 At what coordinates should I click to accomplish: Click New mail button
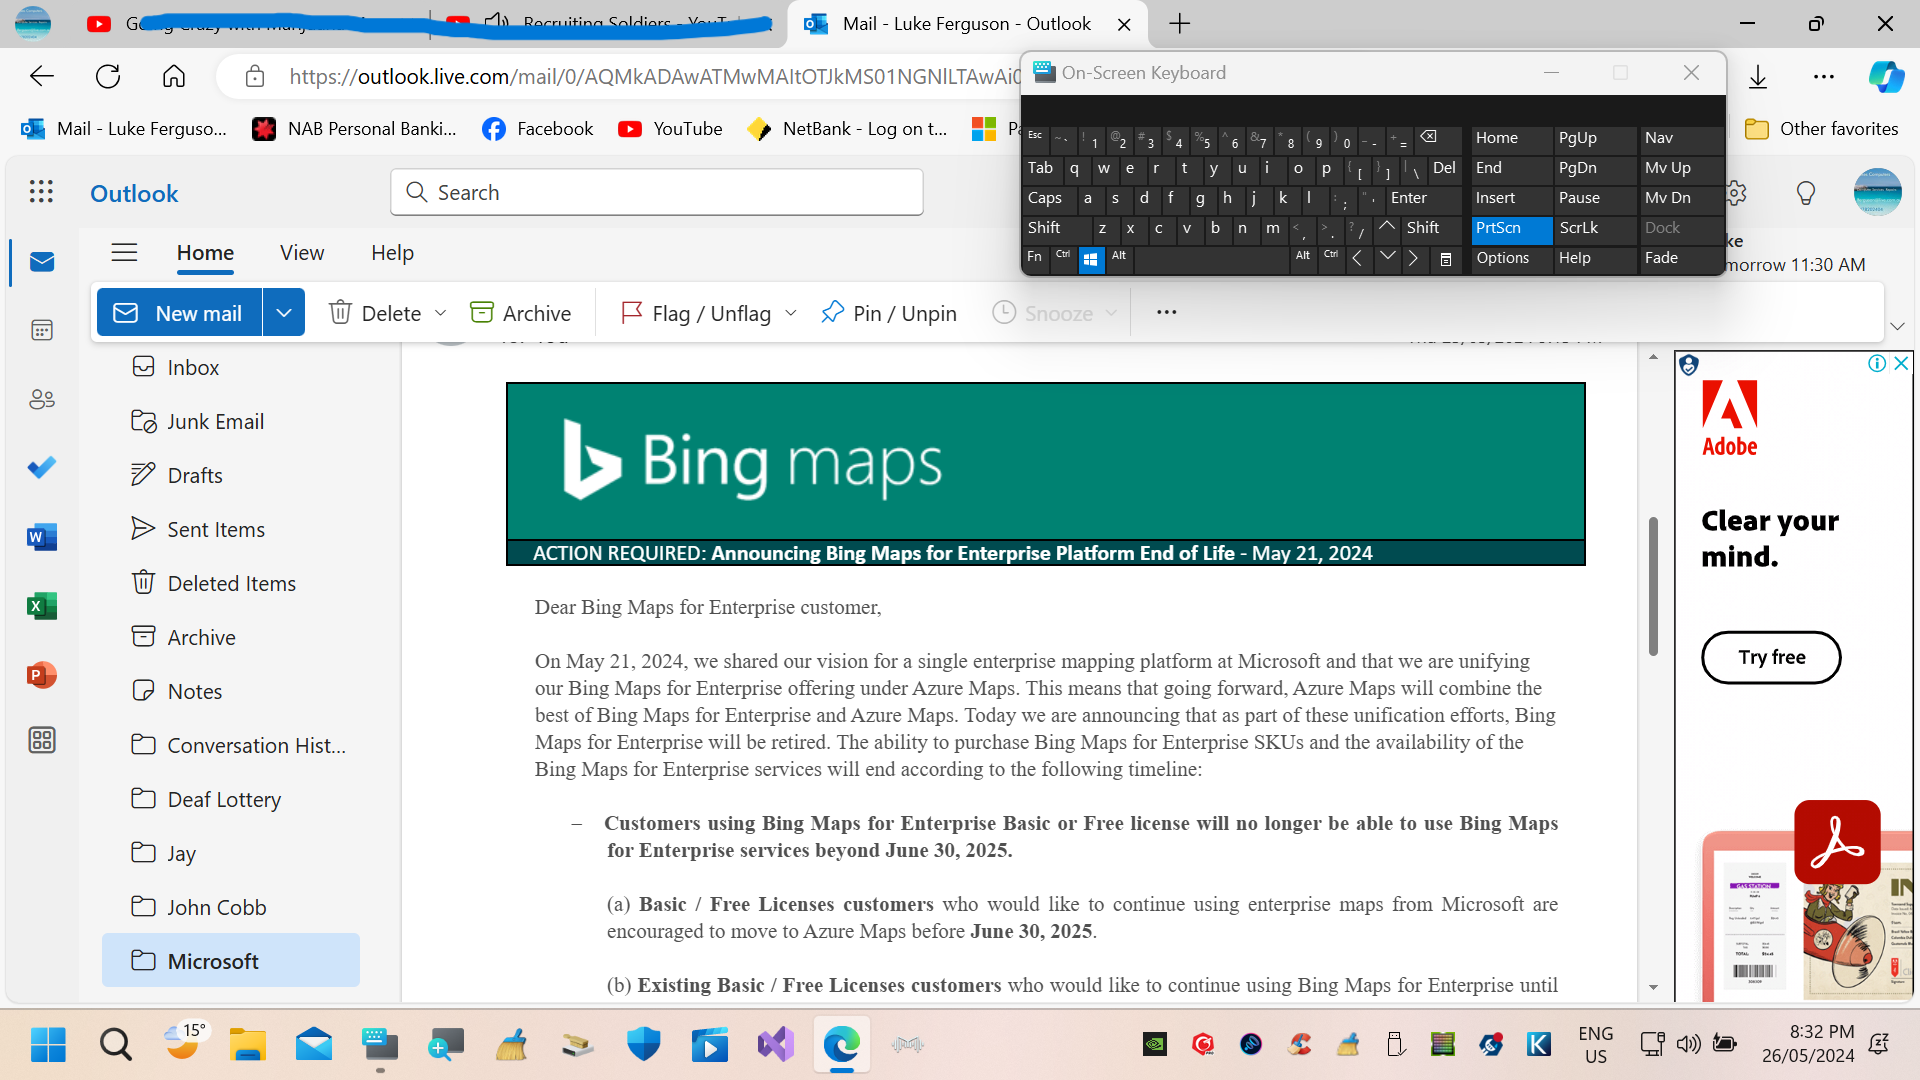pyautogui.click(x=180, y=313)
